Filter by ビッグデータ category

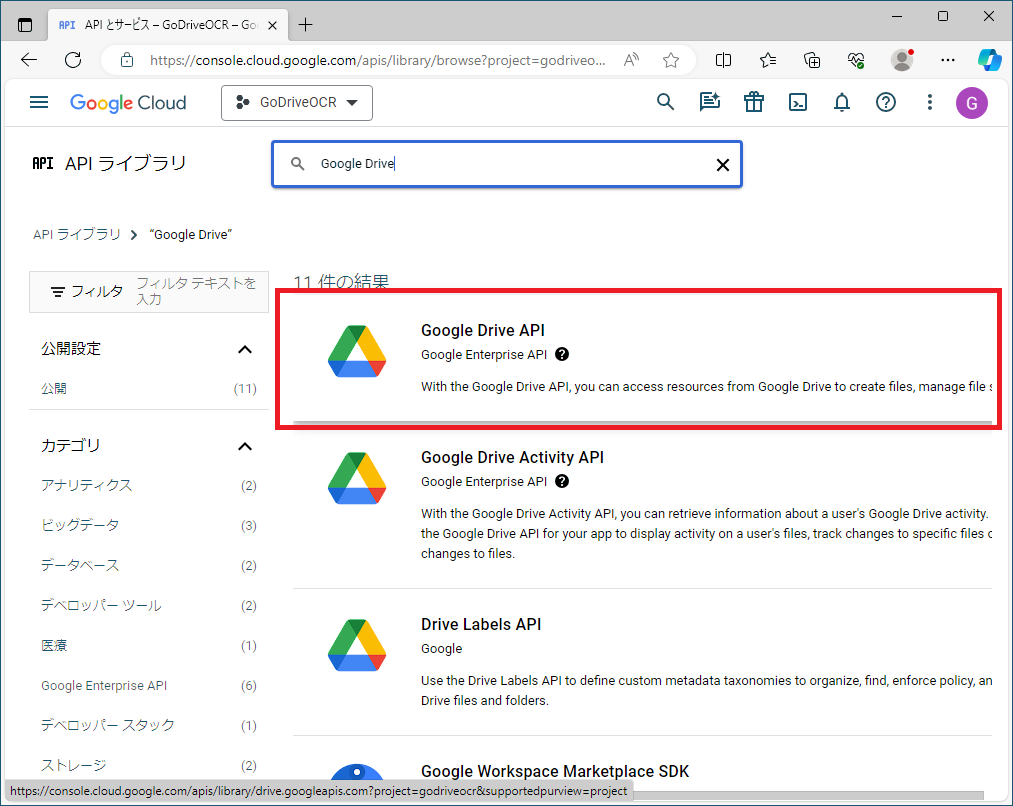click(80, 526)
